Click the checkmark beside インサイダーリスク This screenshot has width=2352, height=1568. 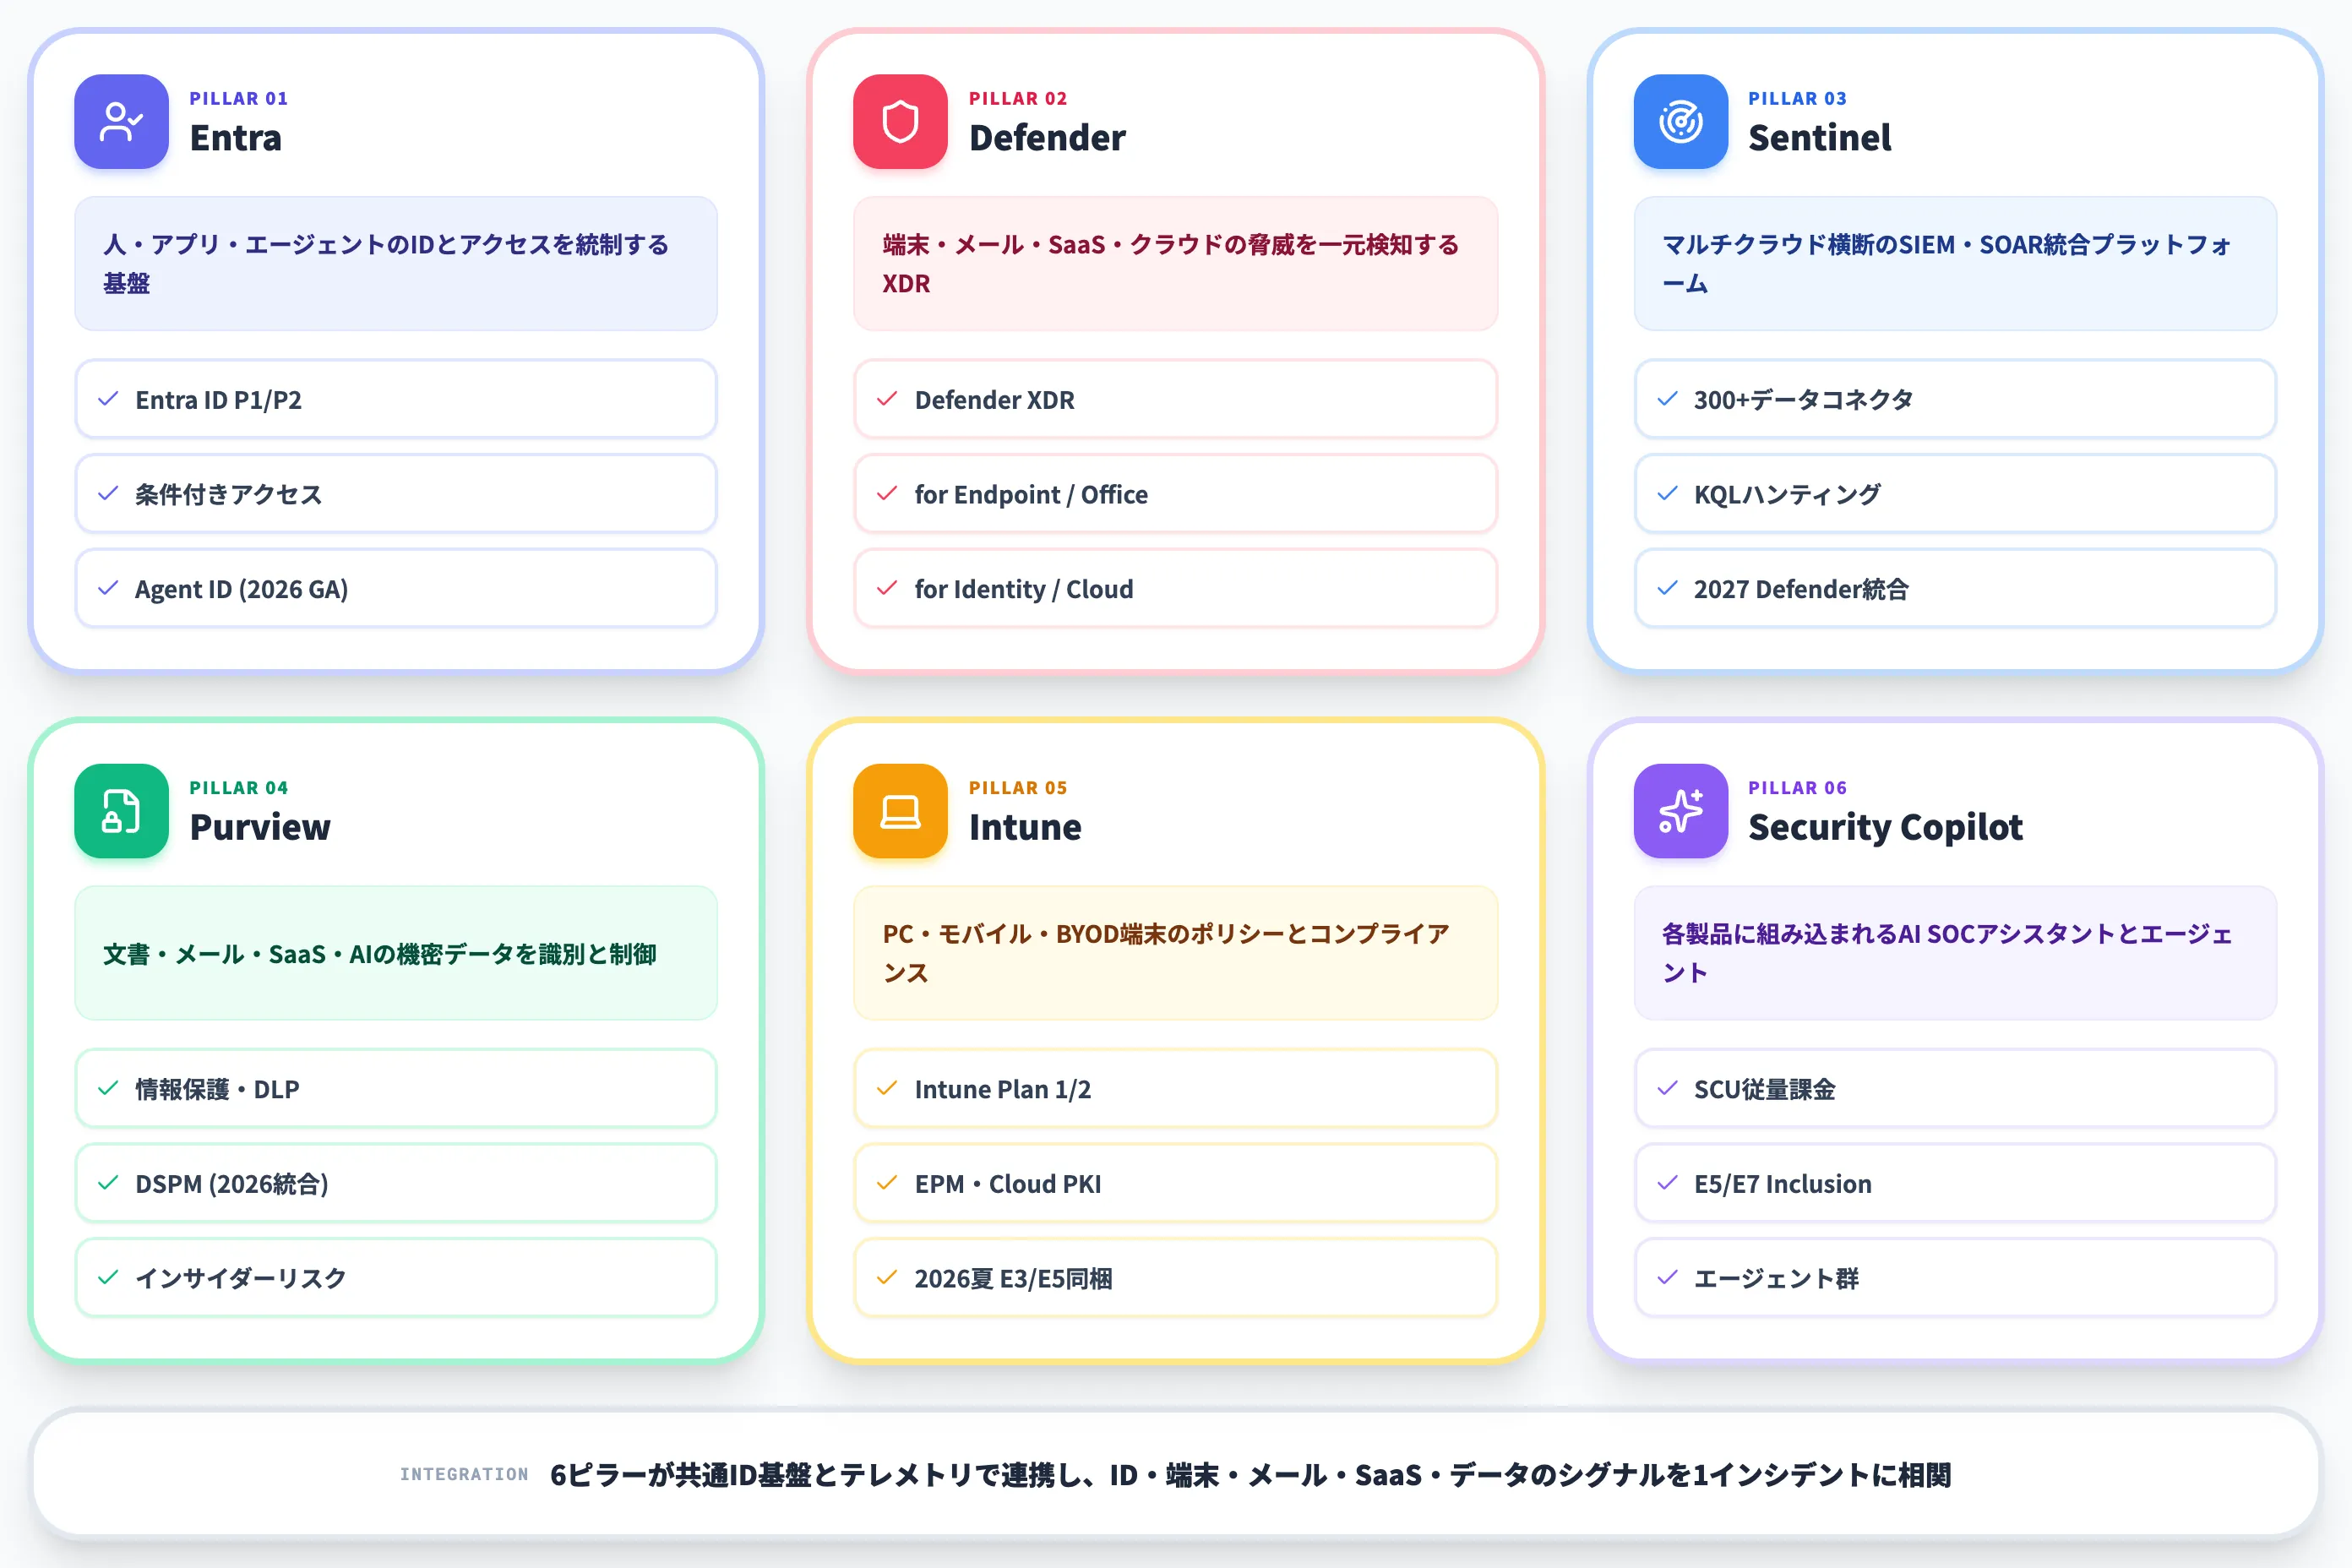tap(108, 1277)
